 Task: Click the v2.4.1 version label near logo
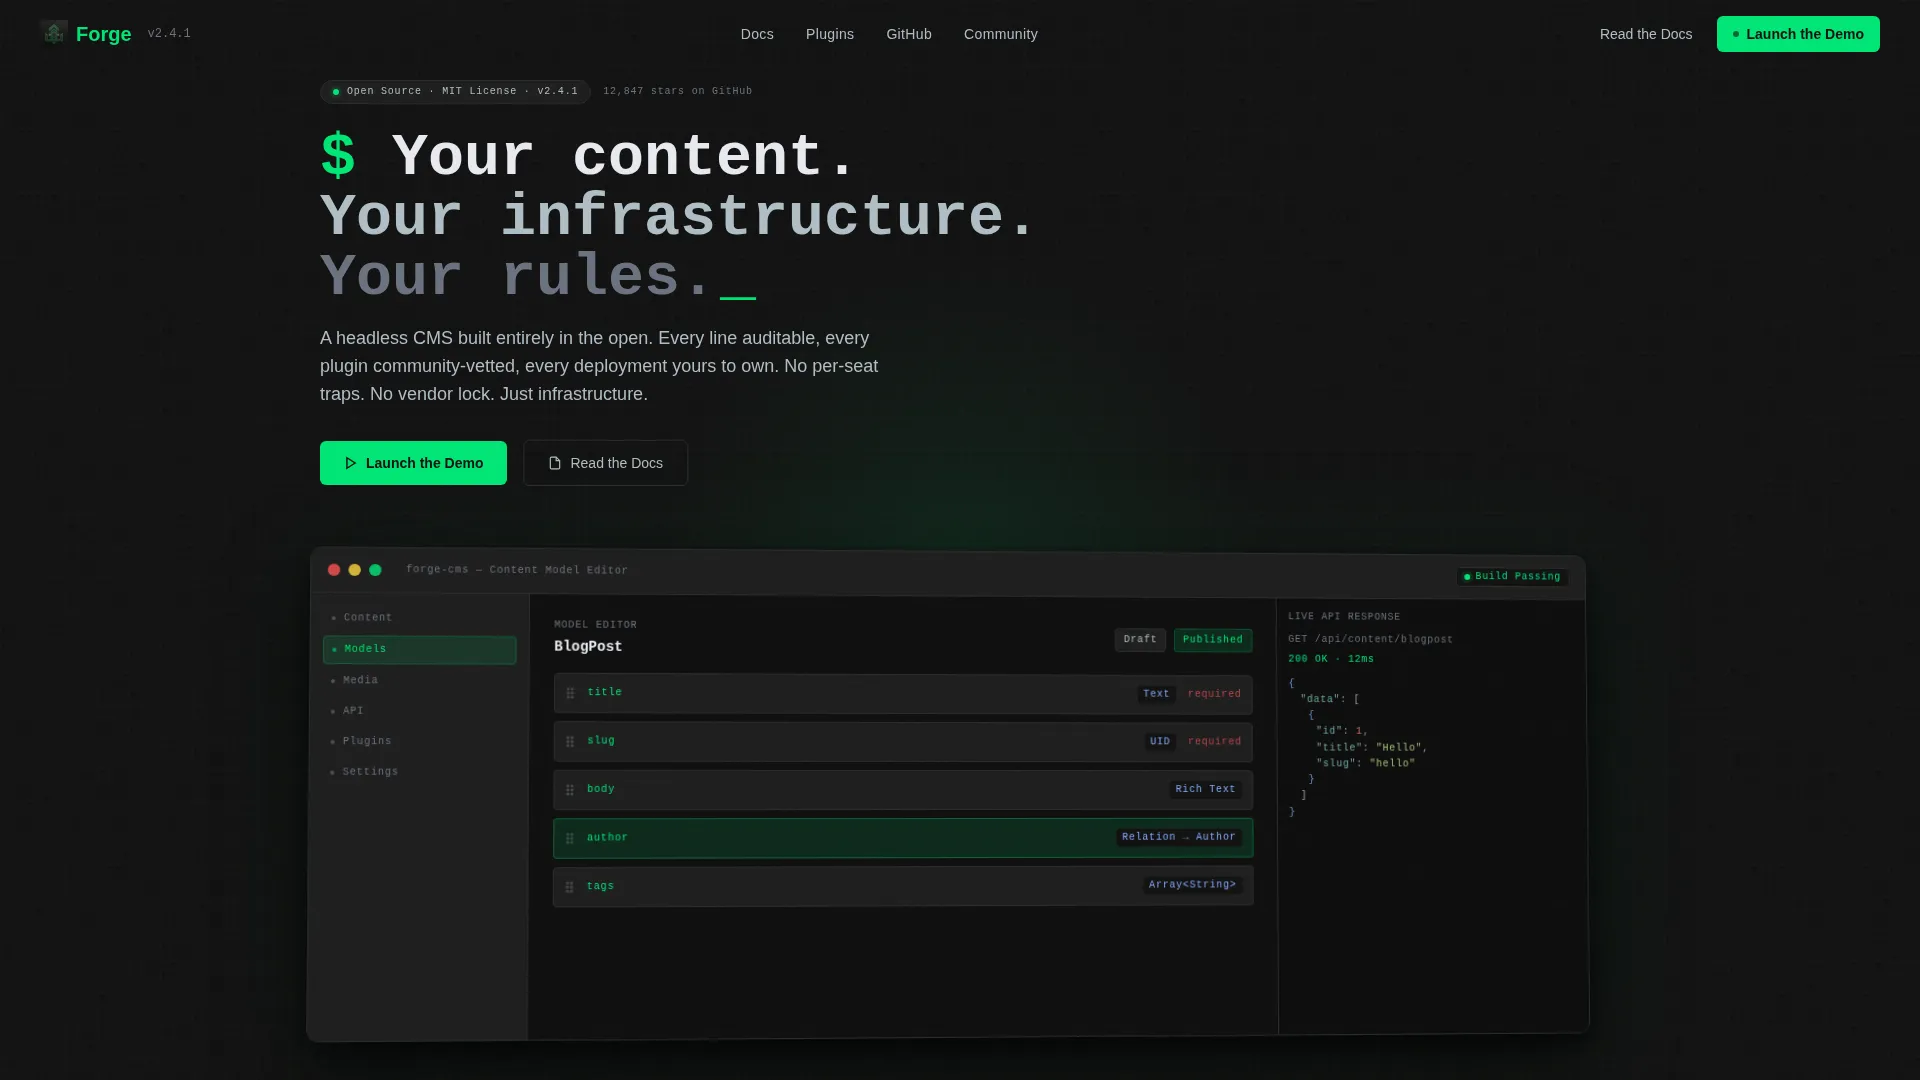tap(169, 34)
